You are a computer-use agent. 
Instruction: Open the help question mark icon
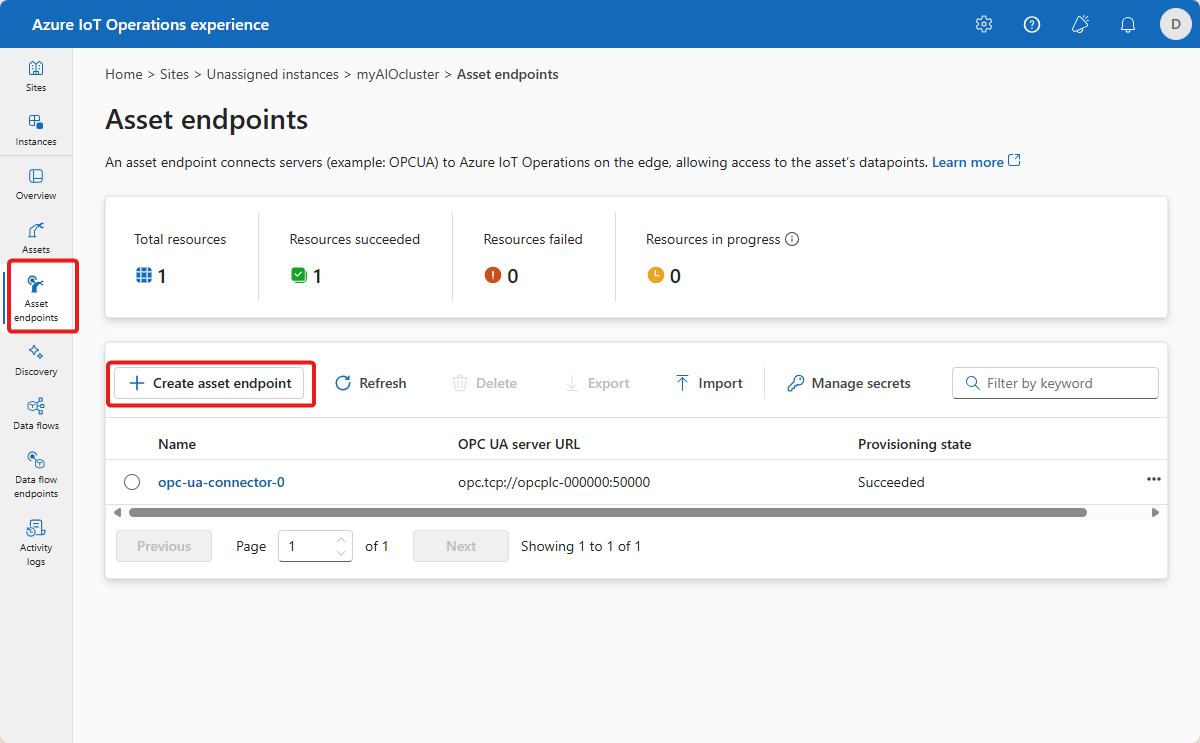[x=1032, y=24]
